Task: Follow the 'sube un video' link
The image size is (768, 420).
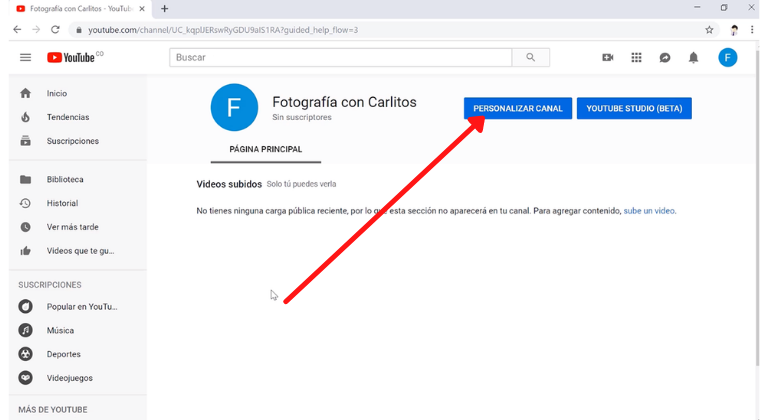Action: [649, 211]
